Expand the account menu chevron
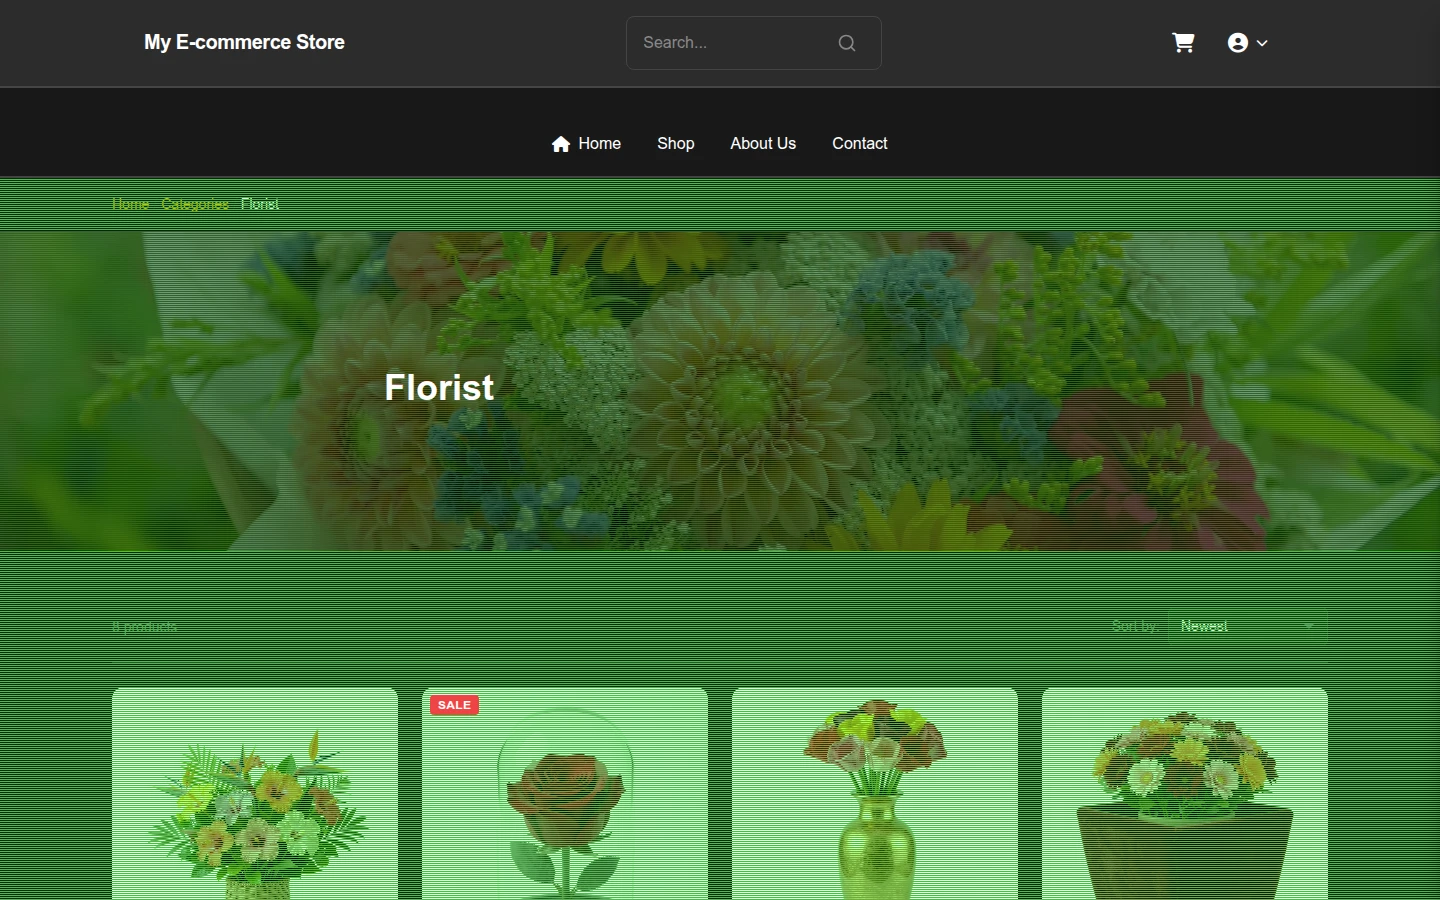 [1262, 43]
